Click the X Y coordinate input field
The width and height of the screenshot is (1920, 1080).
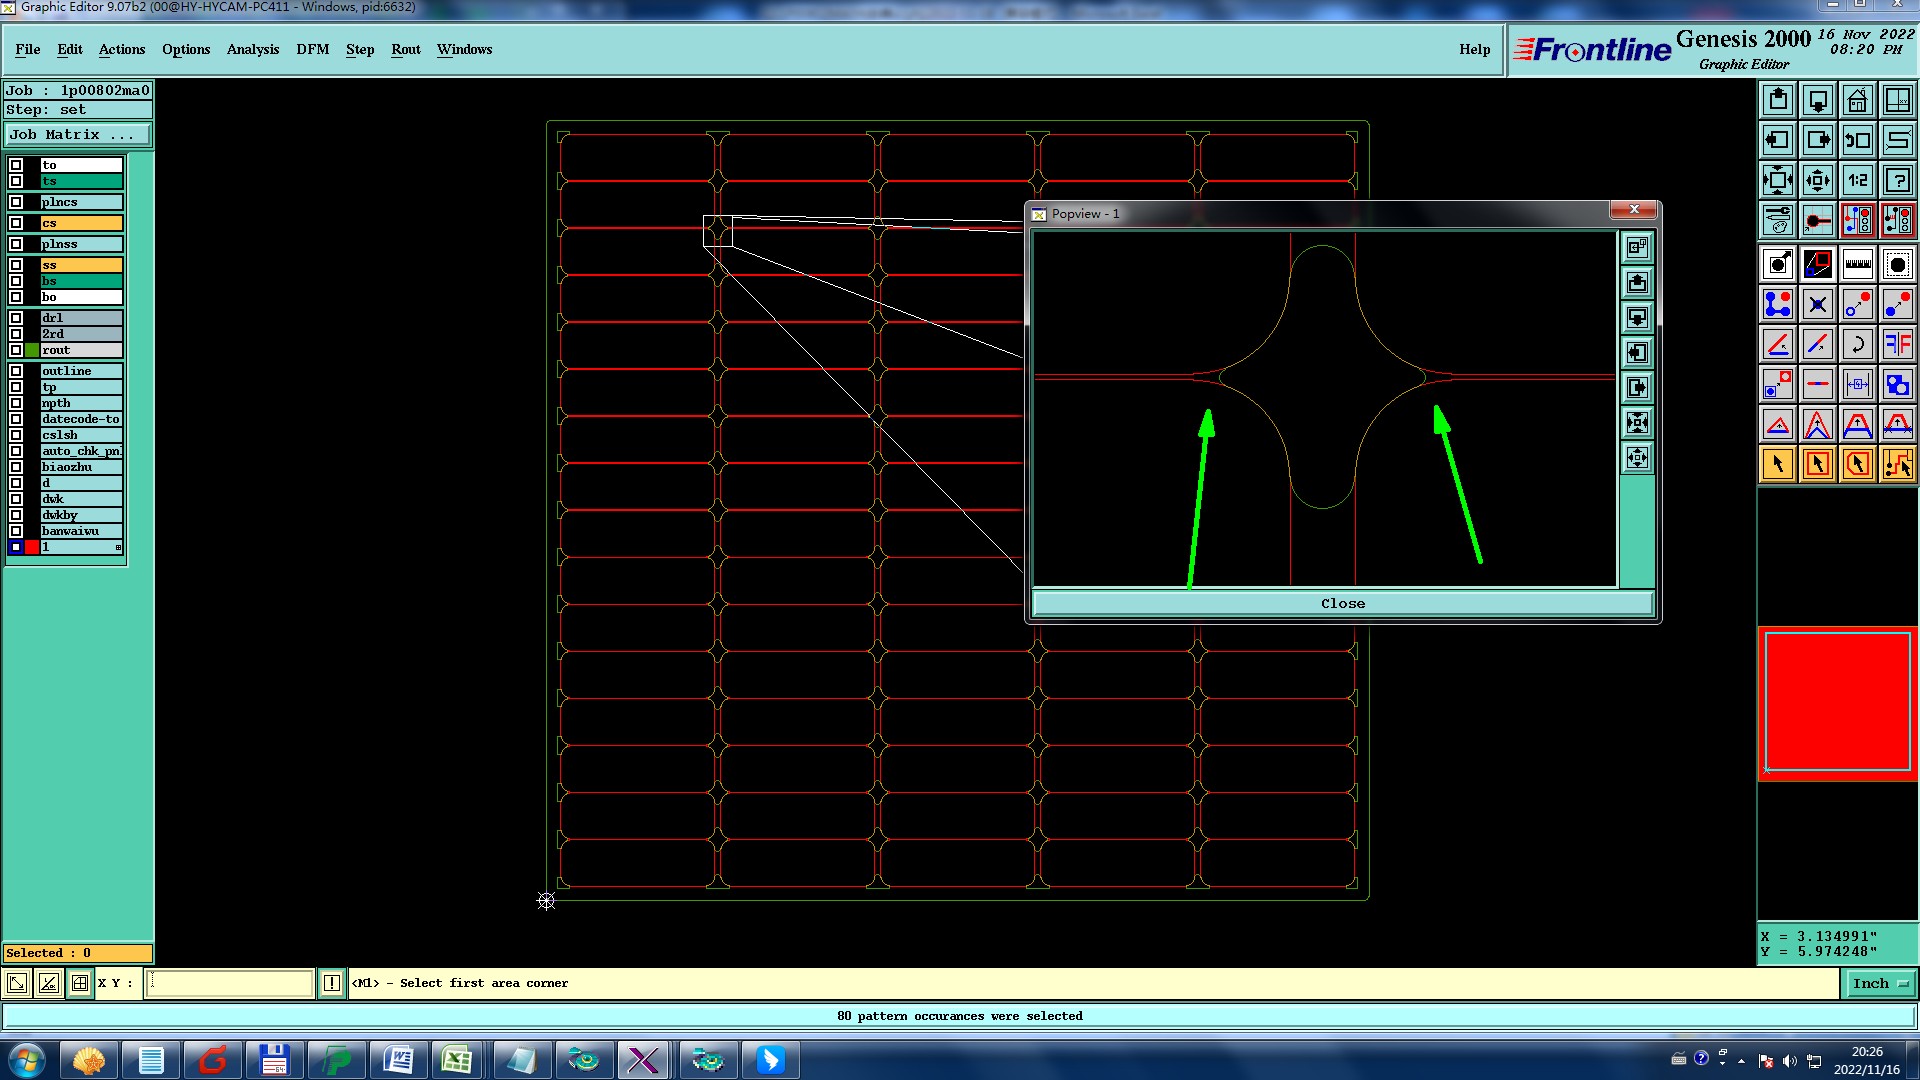[x=230, y=984]
